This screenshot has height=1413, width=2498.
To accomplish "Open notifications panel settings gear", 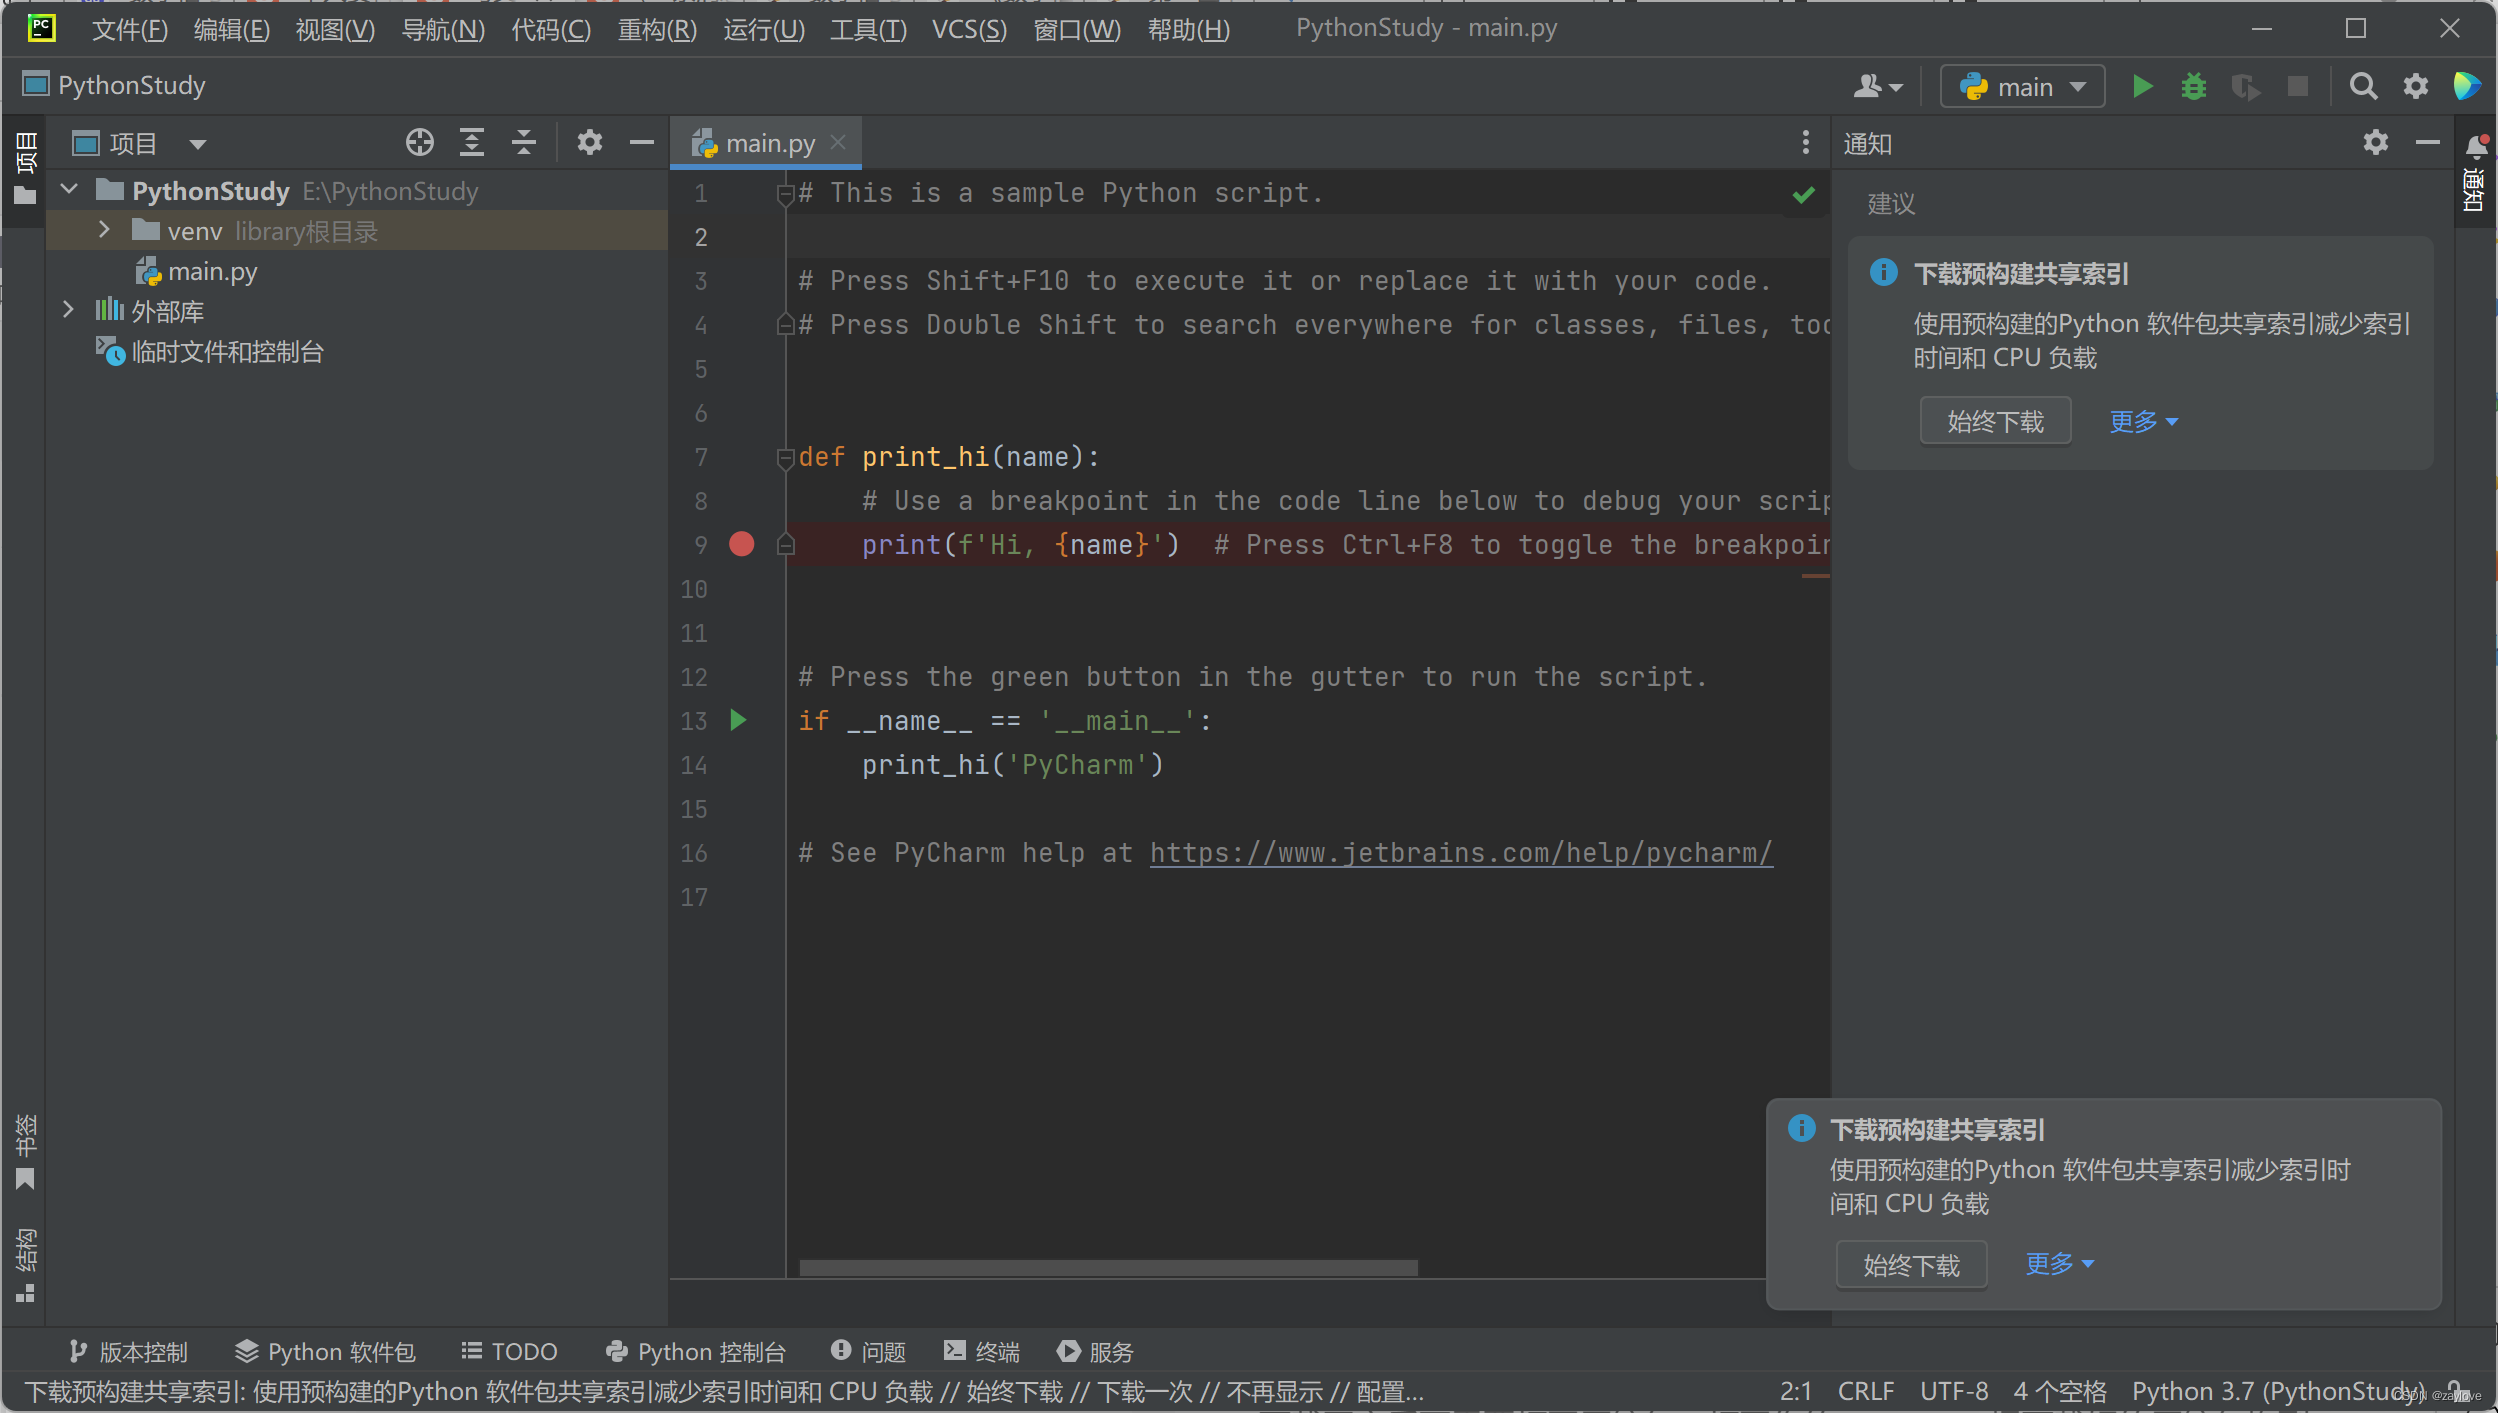I will 2376,143.
